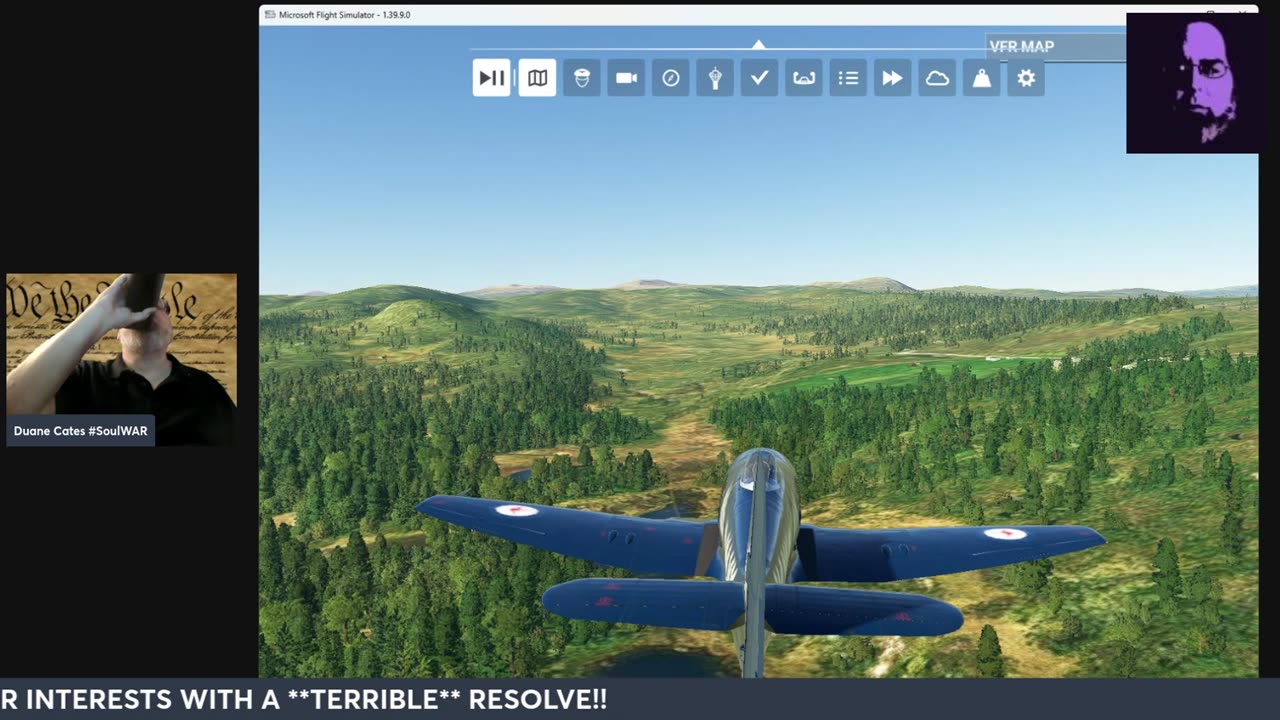Open the basic controls yoke icon

tap(804, 78)
